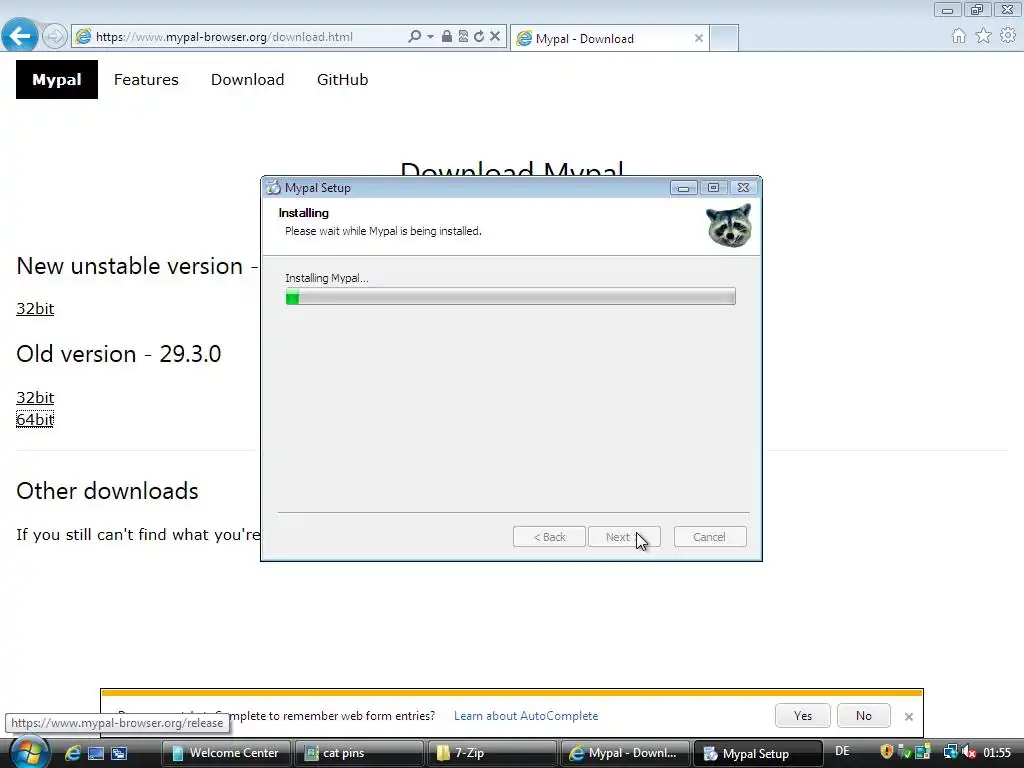
Task: Open the Features page in navigation
Action: (146, 80)
